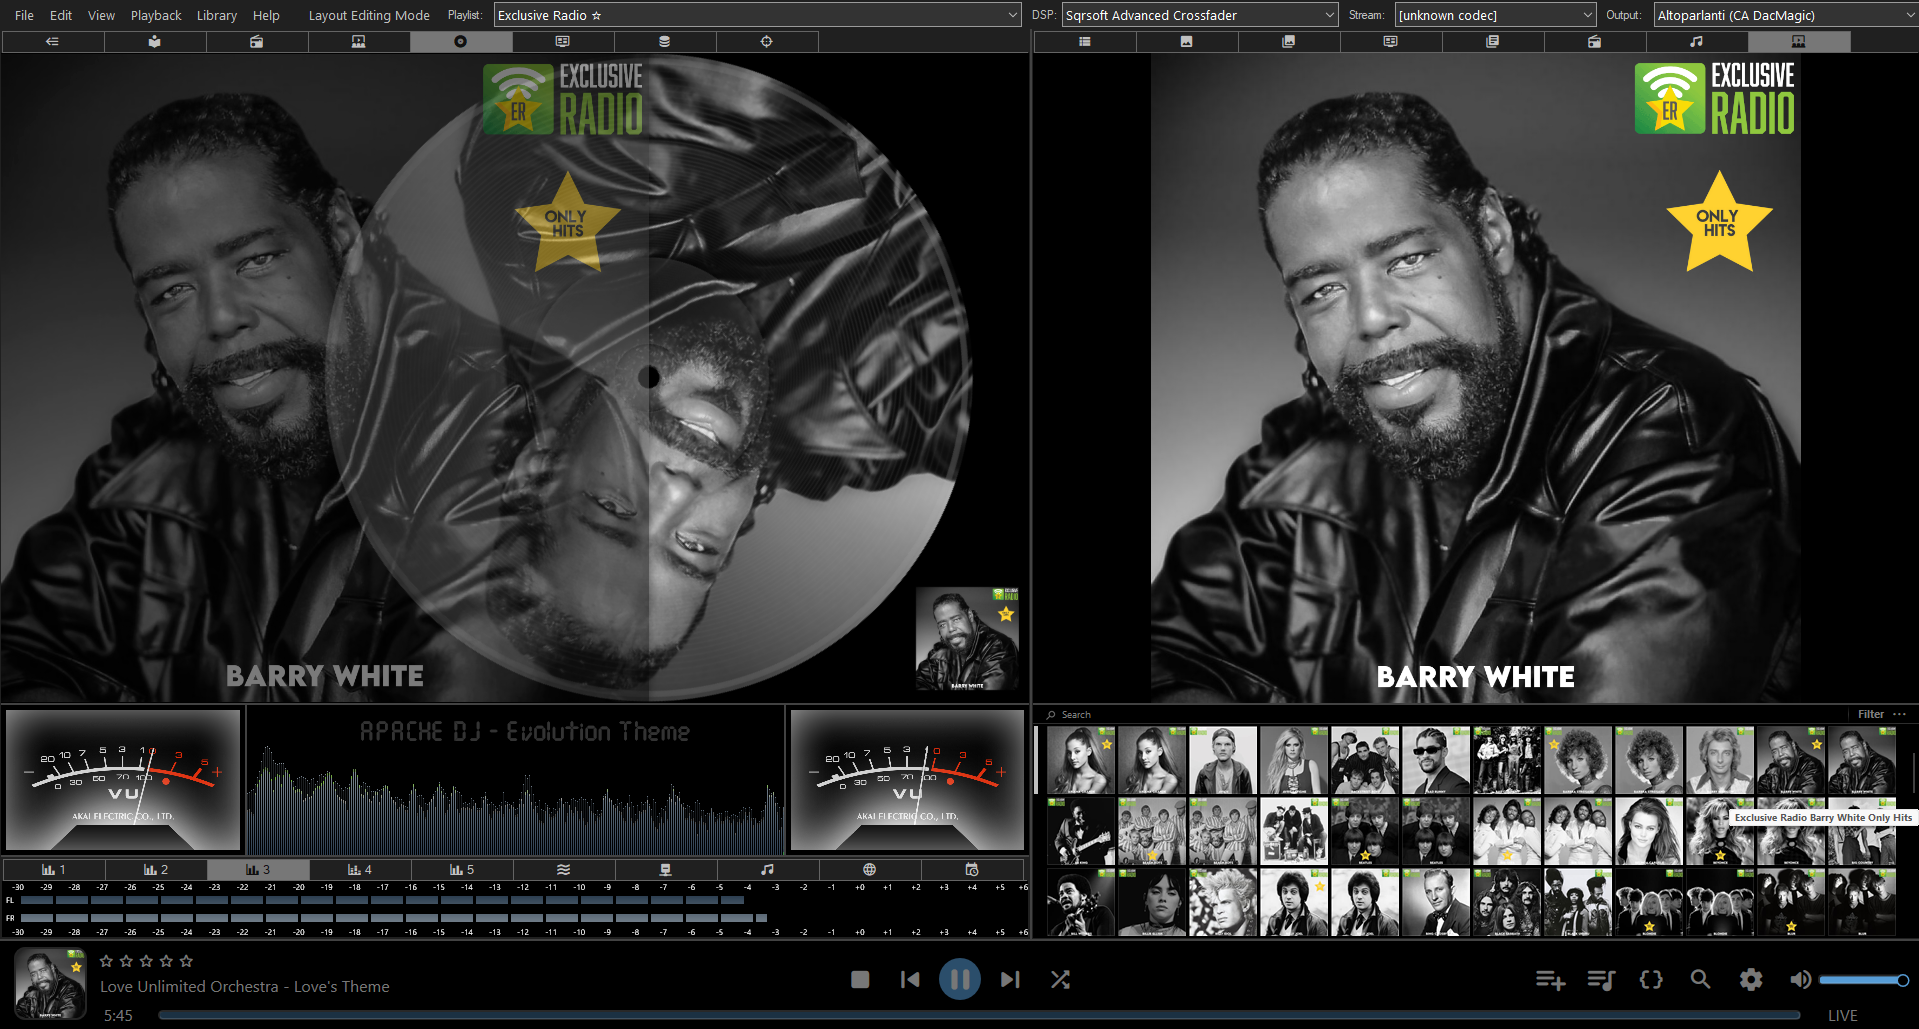Viewport: 1919px width, 1029px height.
Task: Open the Playback menu
Action: point(156,15)
